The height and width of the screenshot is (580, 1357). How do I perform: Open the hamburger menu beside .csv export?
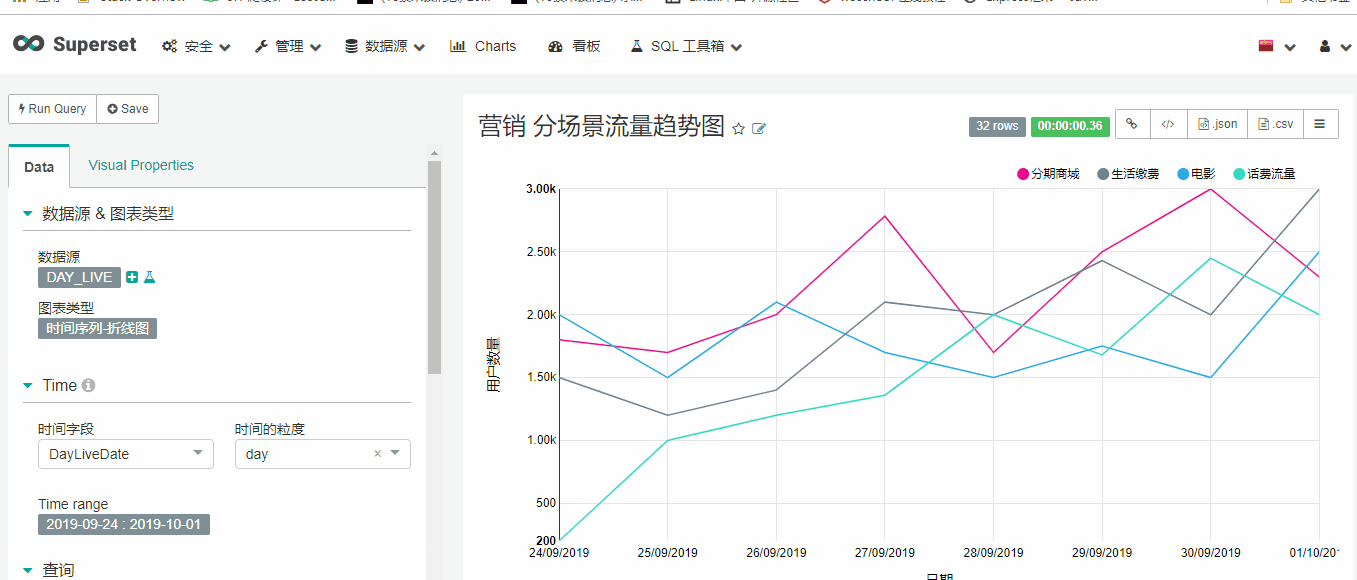click(x=1320, y=124)
